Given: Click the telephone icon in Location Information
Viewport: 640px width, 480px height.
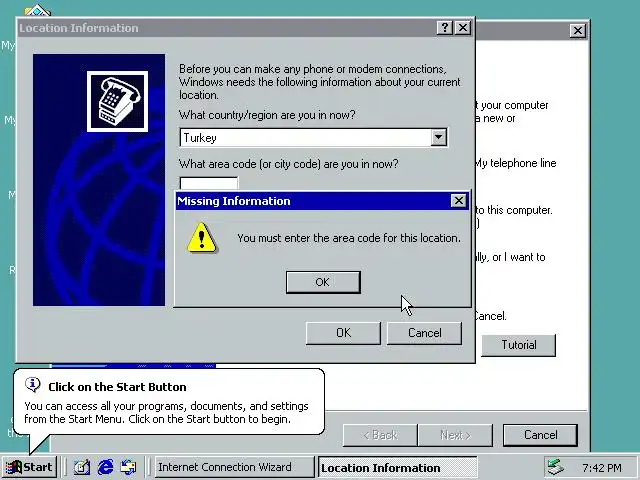Looking at the screenshot, I should pos(118,101).
